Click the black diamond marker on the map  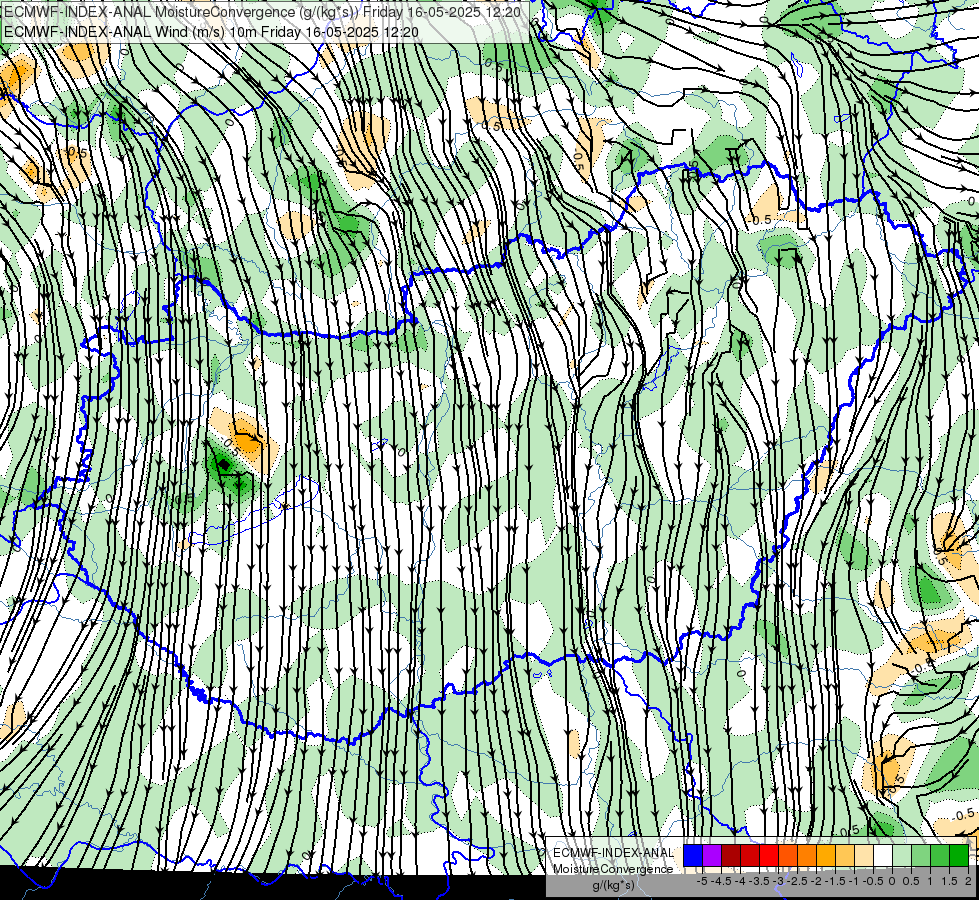coord(224,464)
